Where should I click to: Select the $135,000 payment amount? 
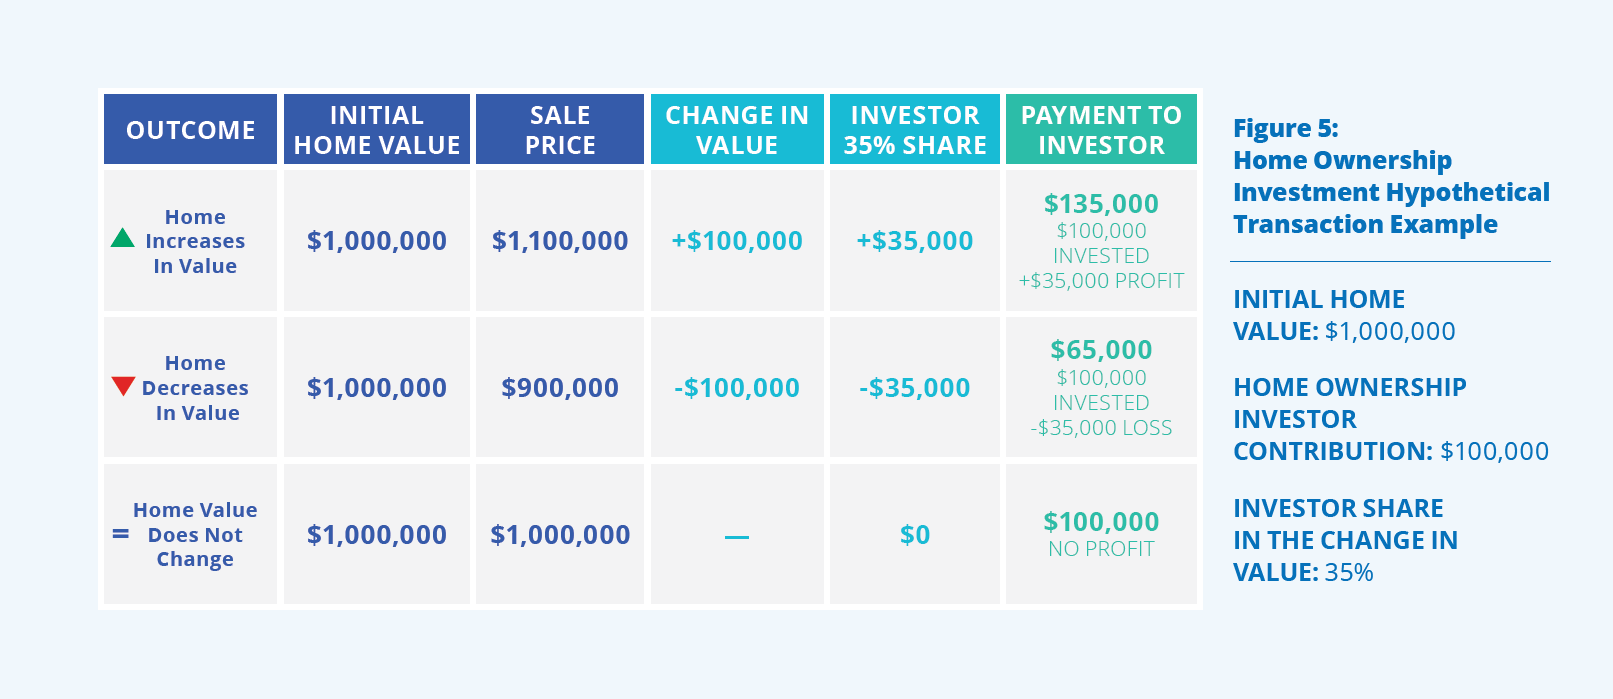[x=1101, y=204]
